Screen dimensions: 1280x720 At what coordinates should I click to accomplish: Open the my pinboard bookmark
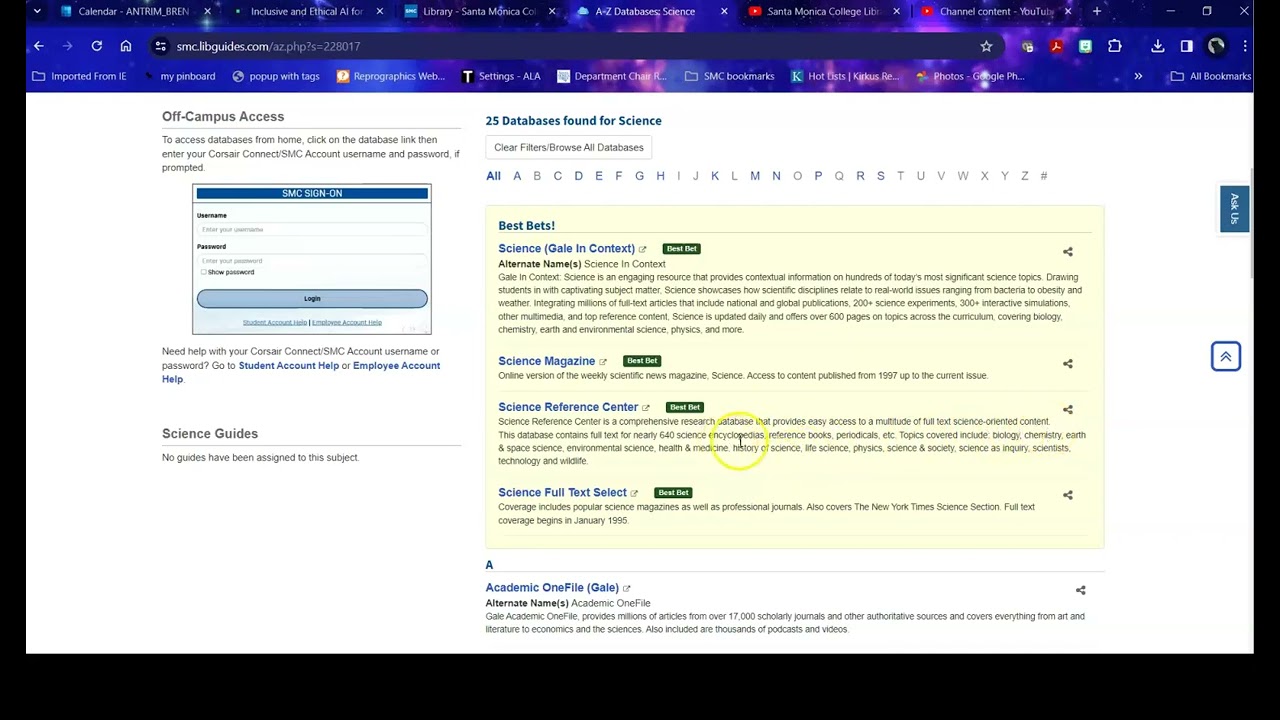coord(180,76)
